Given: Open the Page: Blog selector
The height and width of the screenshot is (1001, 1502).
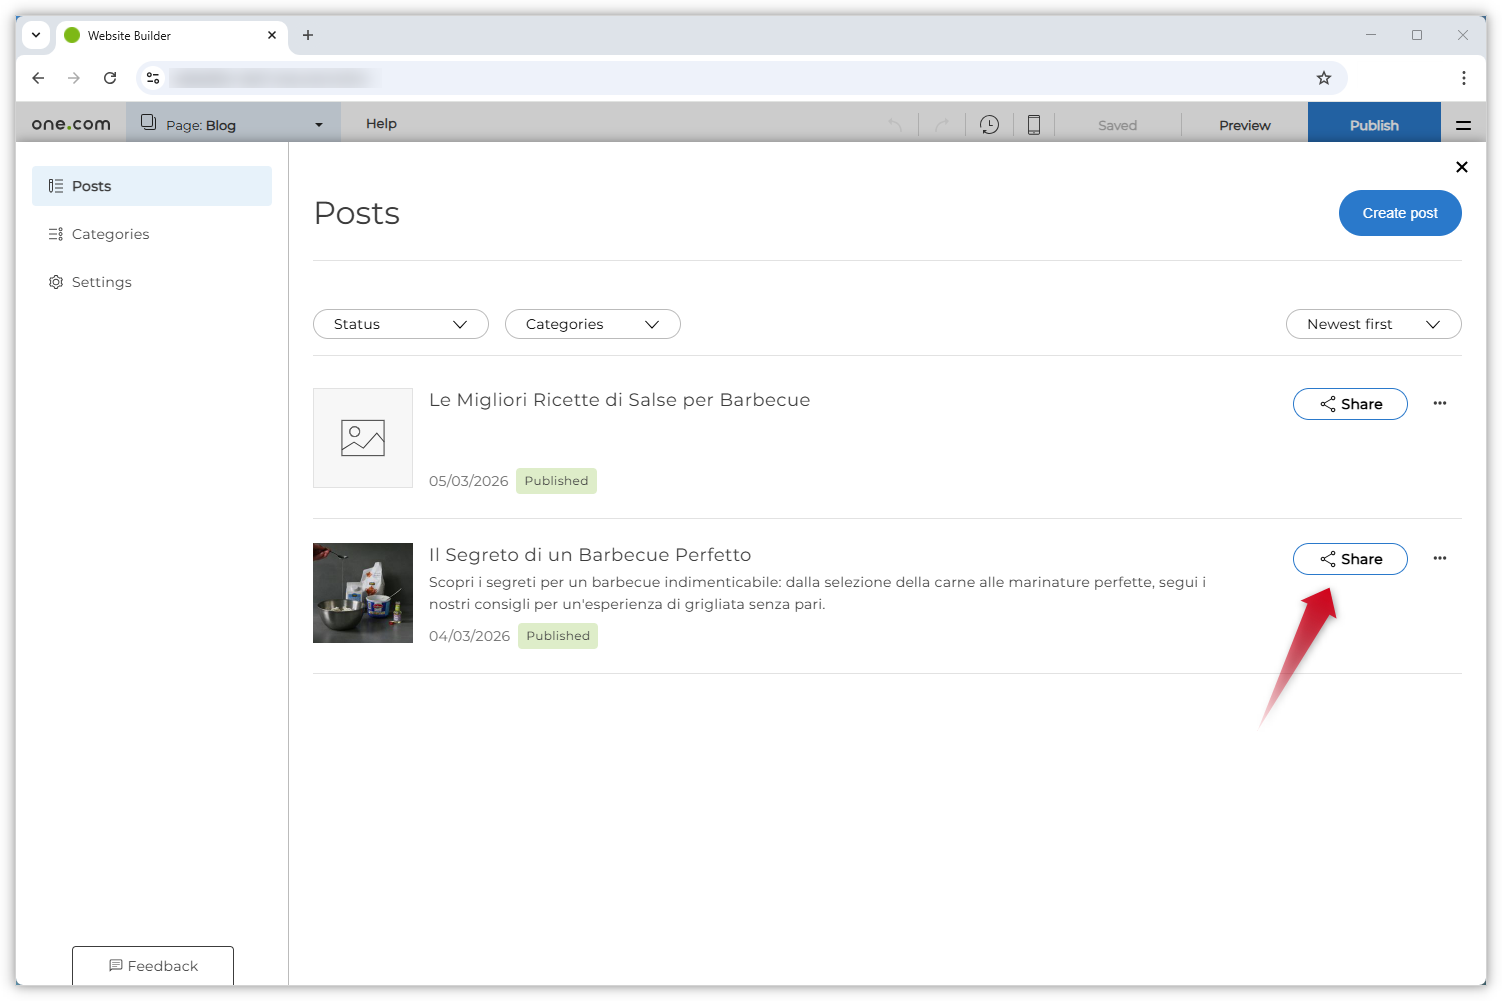Looking at the screenshot, I should click(234, 123).
